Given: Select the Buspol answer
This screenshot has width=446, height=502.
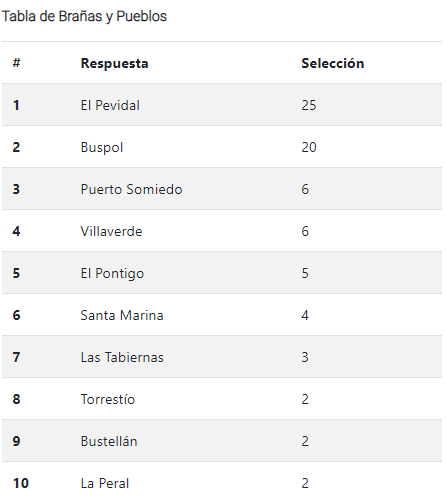Looking at the screenshot, I should [x=102, y=147].
